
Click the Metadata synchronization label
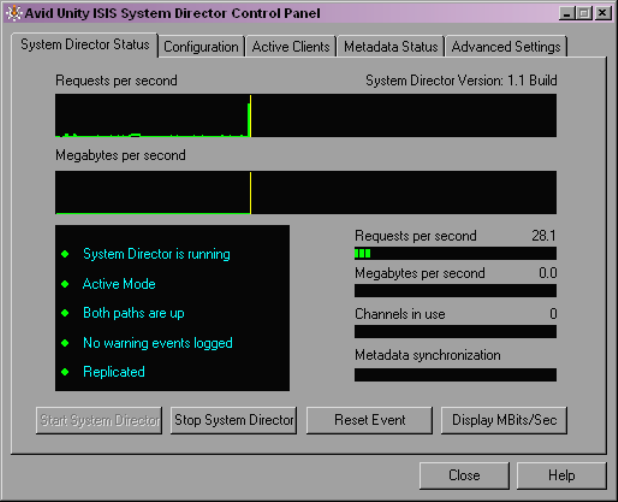(x=428, y=355)
